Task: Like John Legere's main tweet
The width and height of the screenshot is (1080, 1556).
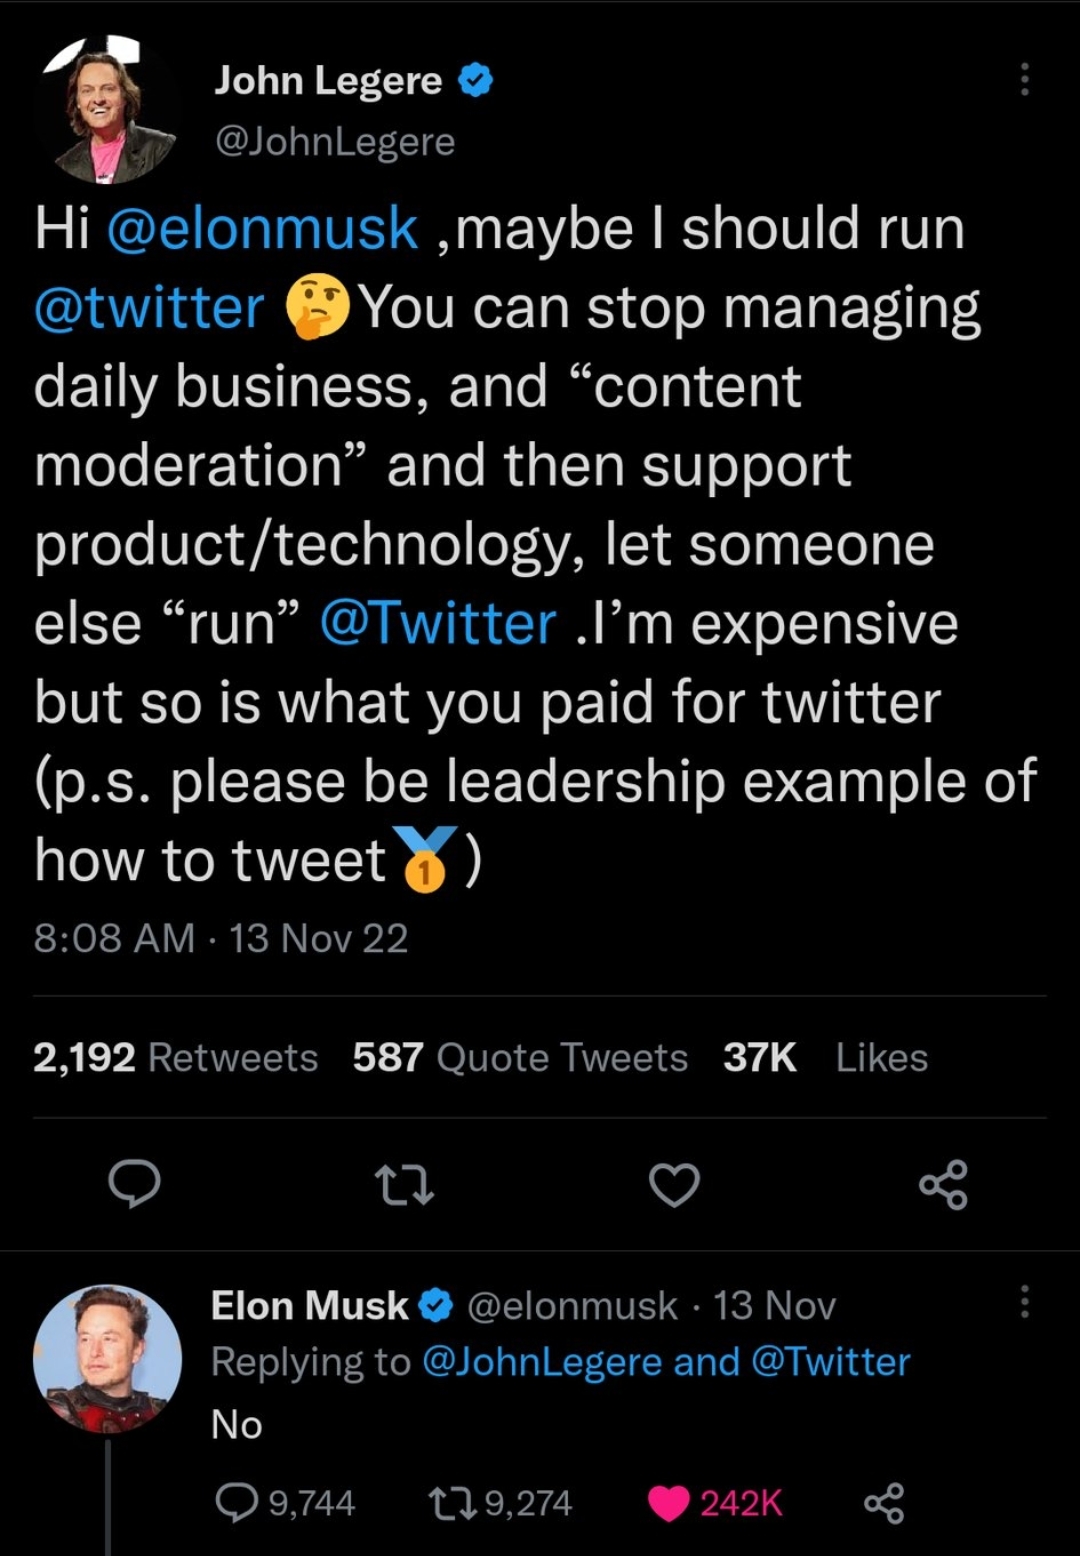Action: click(674, 1185)
